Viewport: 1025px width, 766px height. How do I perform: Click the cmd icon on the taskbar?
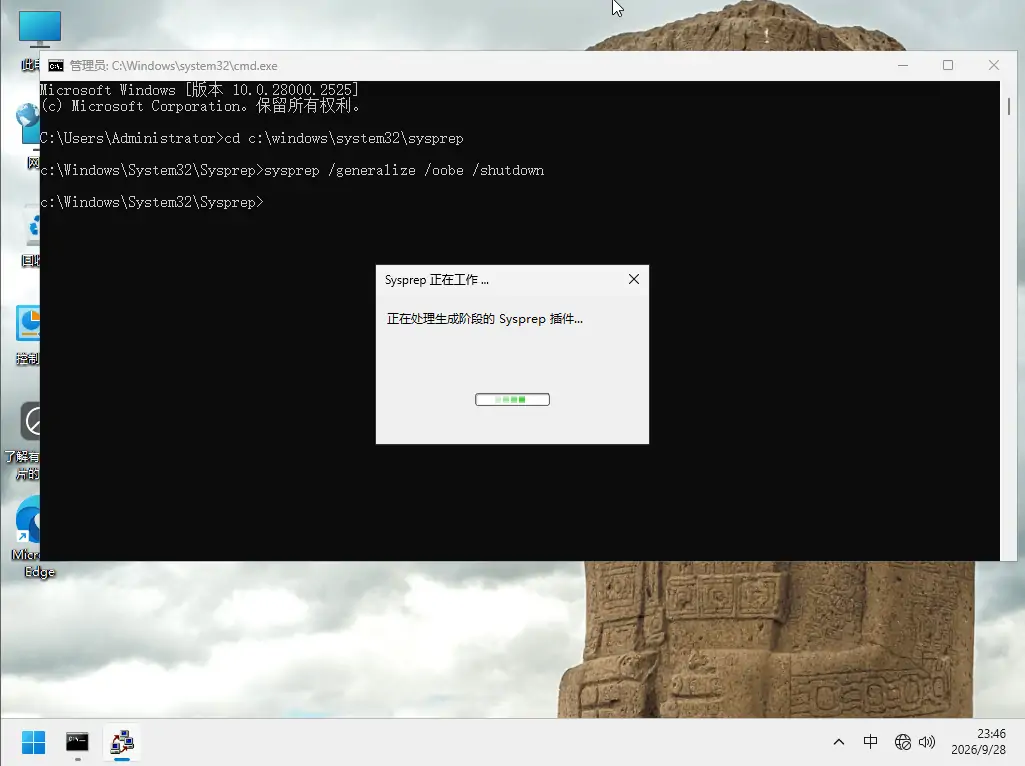pos(77,742)
